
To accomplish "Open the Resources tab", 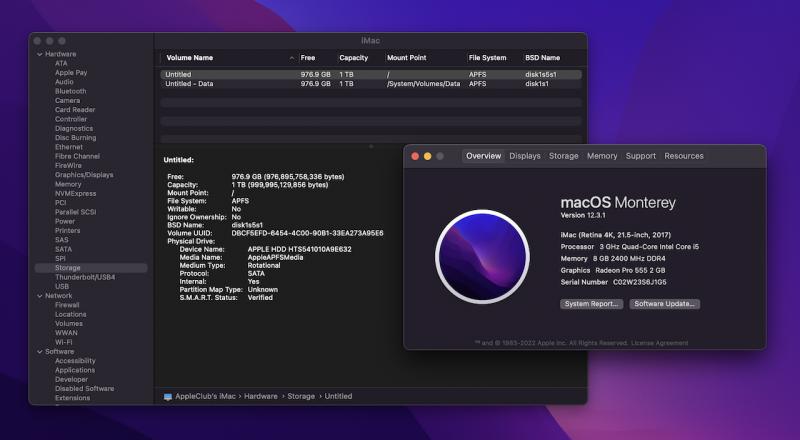I will [684, 156].
